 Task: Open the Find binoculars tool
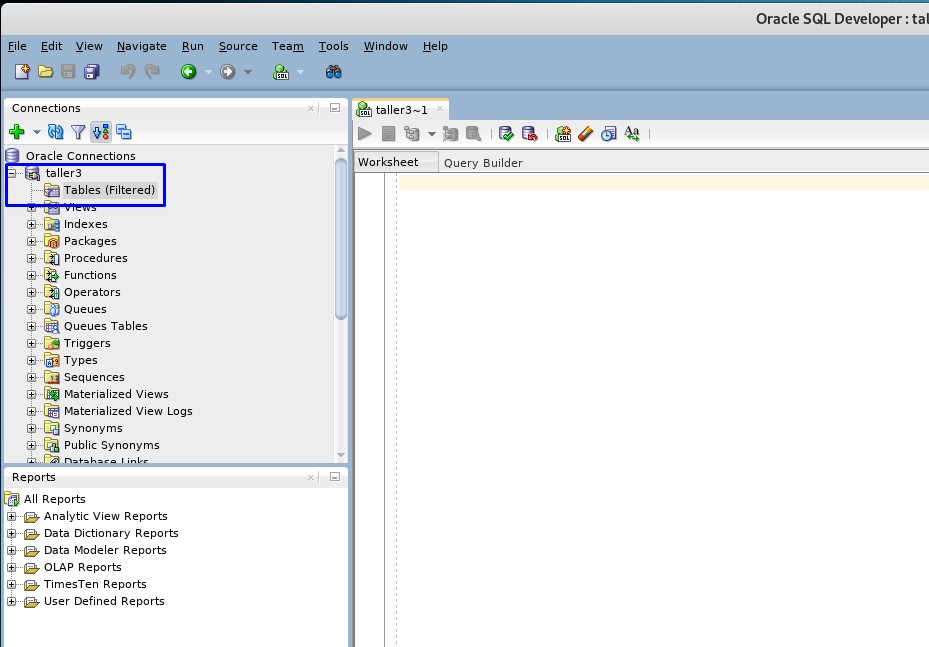click(334, 71)
